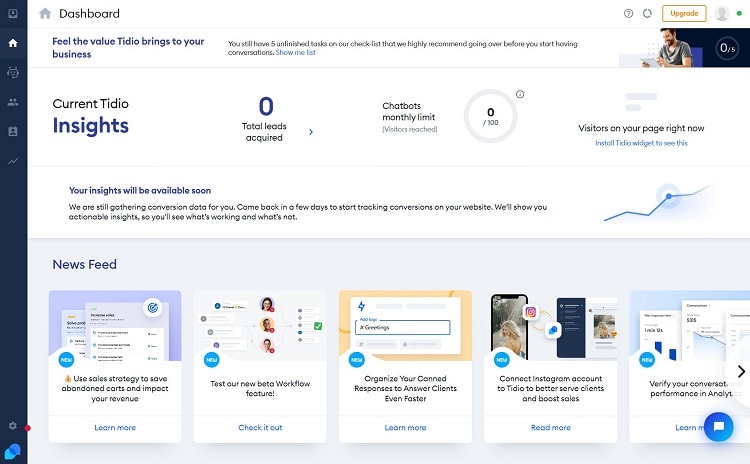Open Install Tidio widget to see this link

[641, 143]
